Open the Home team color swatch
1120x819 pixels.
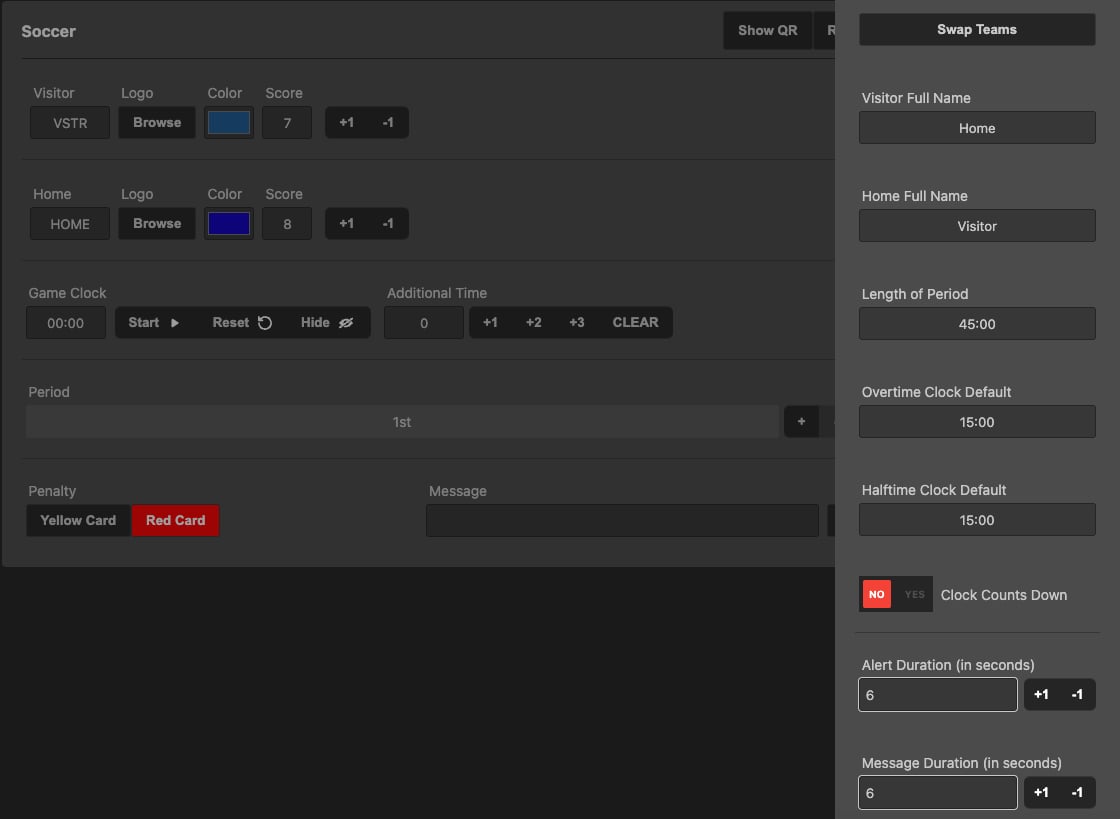(229, 223)
